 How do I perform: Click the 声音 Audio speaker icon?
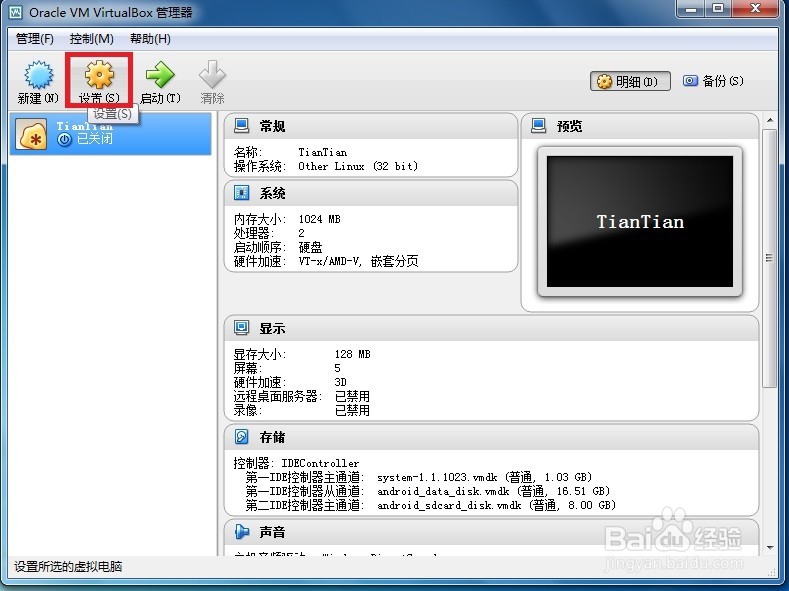242,532
